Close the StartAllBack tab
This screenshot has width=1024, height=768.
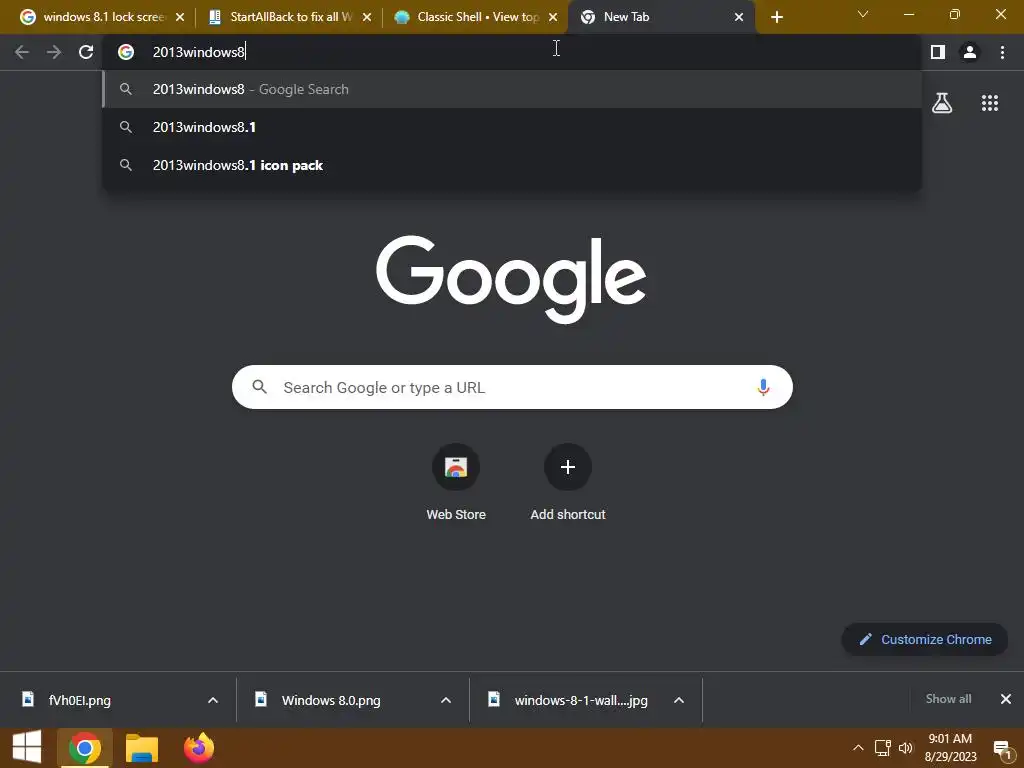coord(367,17)
